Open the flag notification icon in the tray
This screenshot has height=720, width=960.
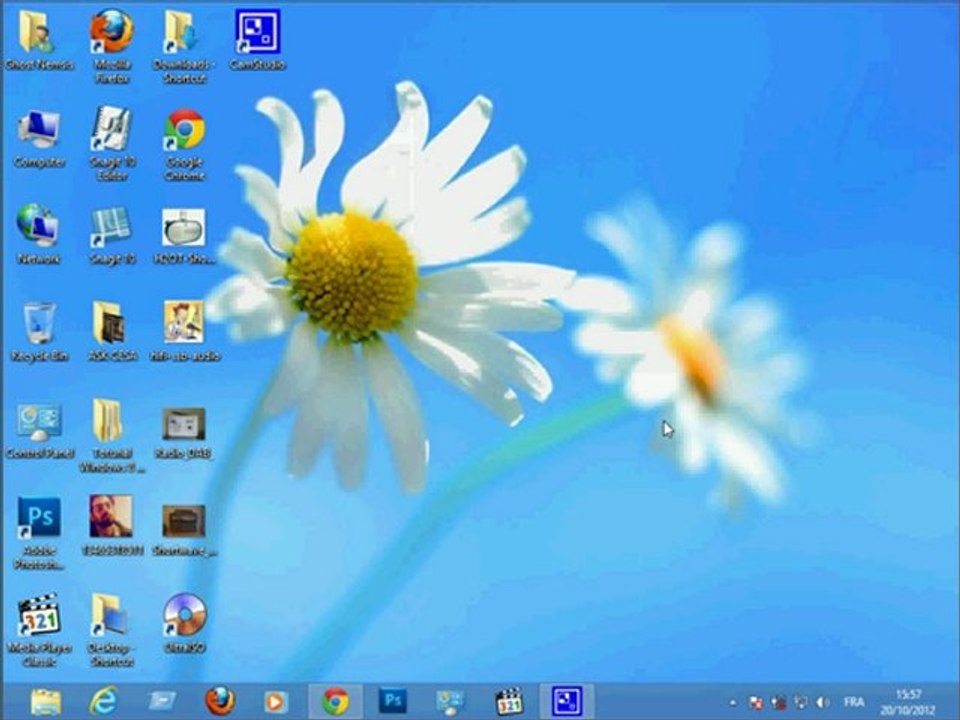point(756,702)
